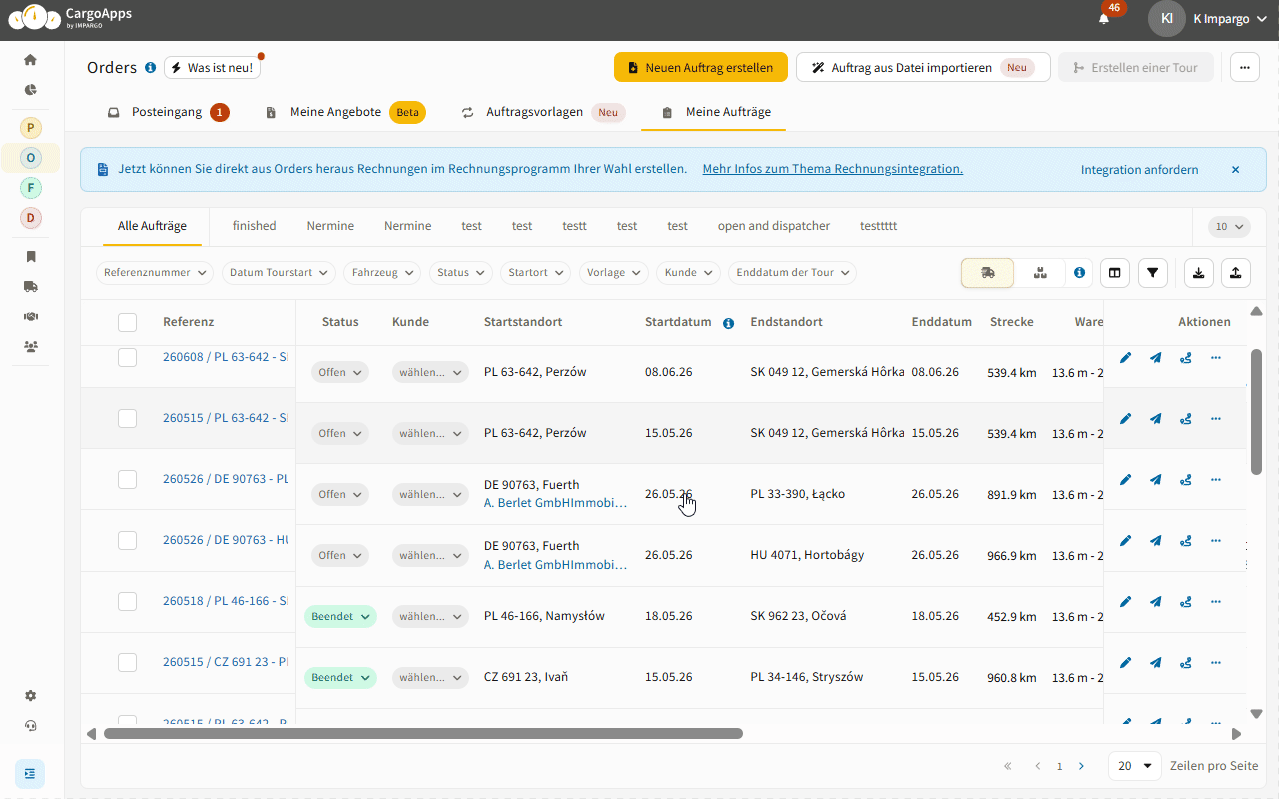The width and height of the screenshot is (1279, 799).
Task: Edit order 260608 with pencil icon
Action: point(1126,358)
